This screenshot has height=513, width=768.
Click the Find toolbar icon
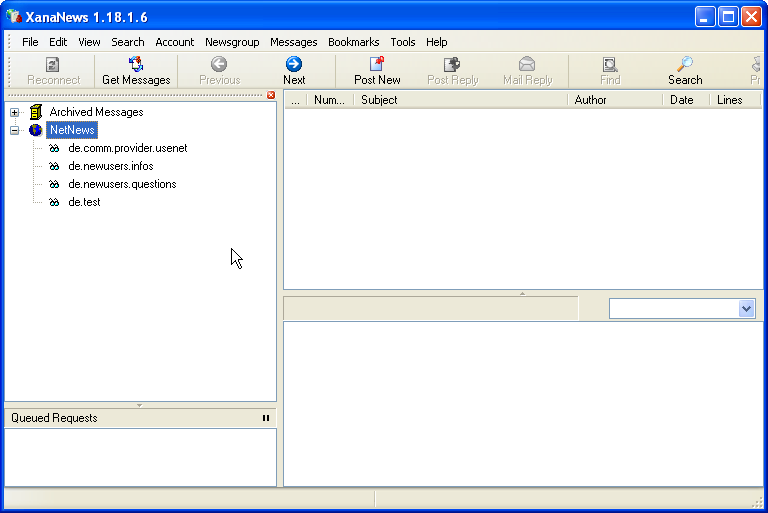(610, 65)
